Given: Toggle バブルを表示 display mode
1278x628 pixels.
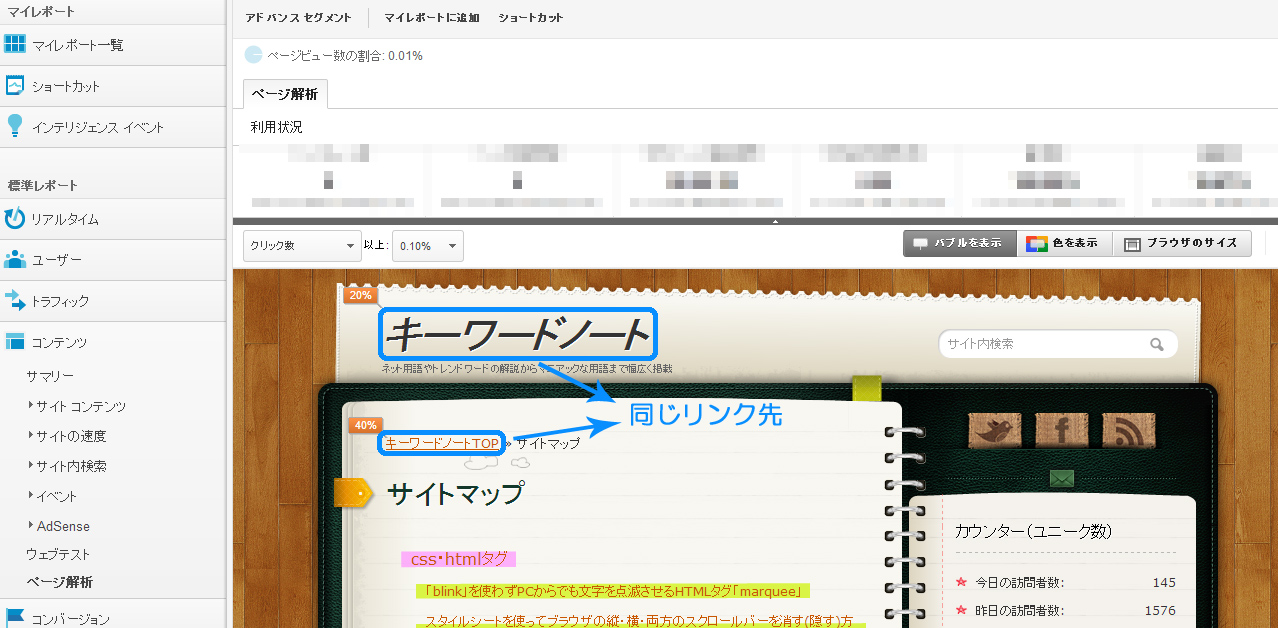Looking at the screenshot, I should [959, 243].
